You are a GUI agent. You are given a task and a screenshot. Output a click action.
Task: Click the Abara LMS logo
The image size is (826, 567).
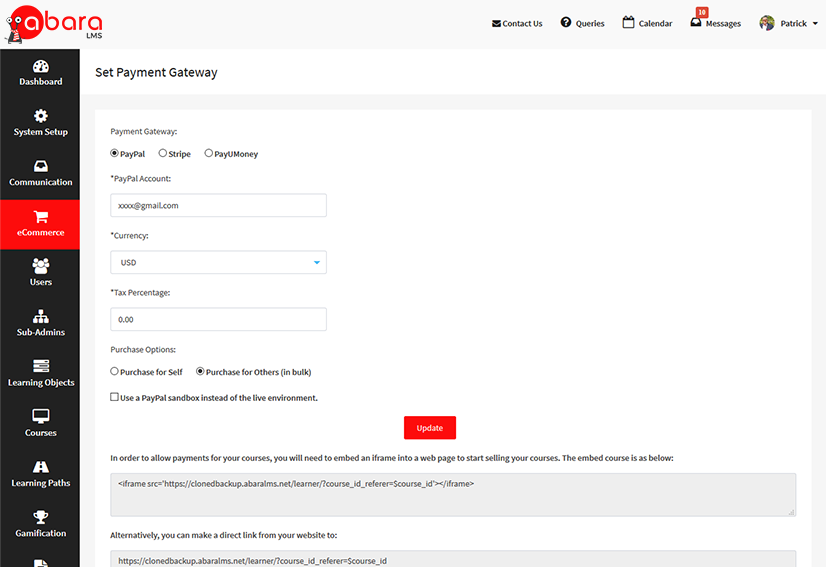(53, 24)
